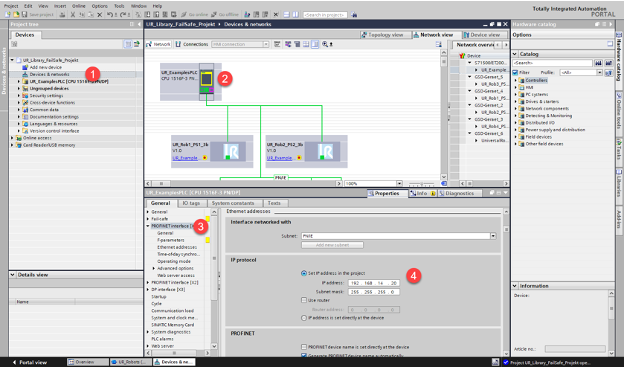Select the UR_Rob2 robot device icon

325,152
